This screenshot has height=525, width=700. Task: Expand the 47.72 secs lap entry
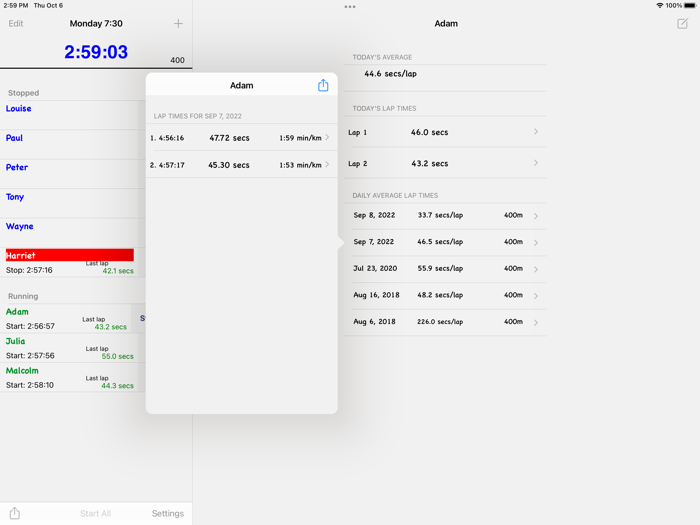coord(241,138)
